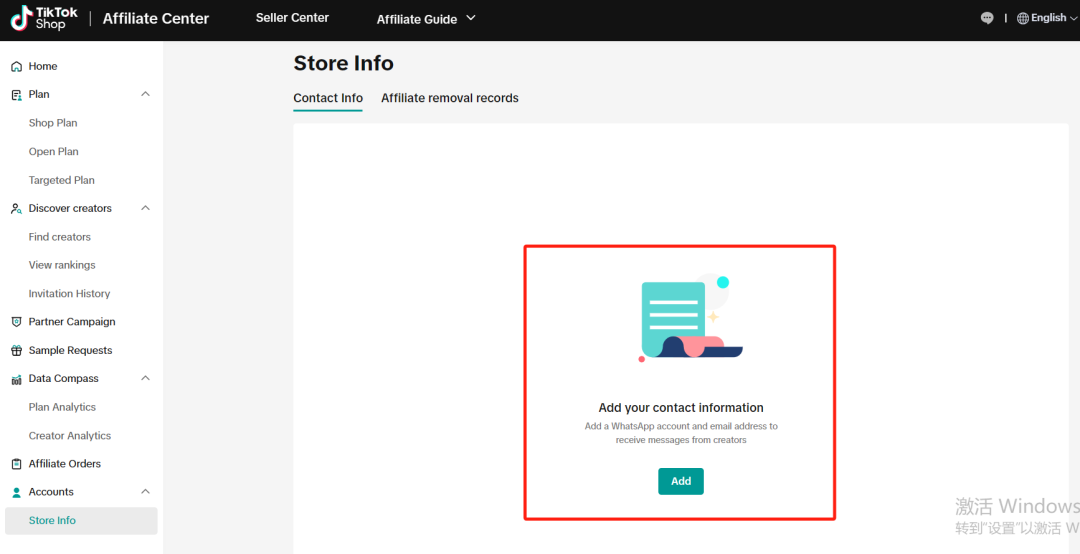The height and width of the screenshot is (554, 1080).
Task: Click the Sample Requests gift icon
Action: pyautogui.click(x=16, y=351)
